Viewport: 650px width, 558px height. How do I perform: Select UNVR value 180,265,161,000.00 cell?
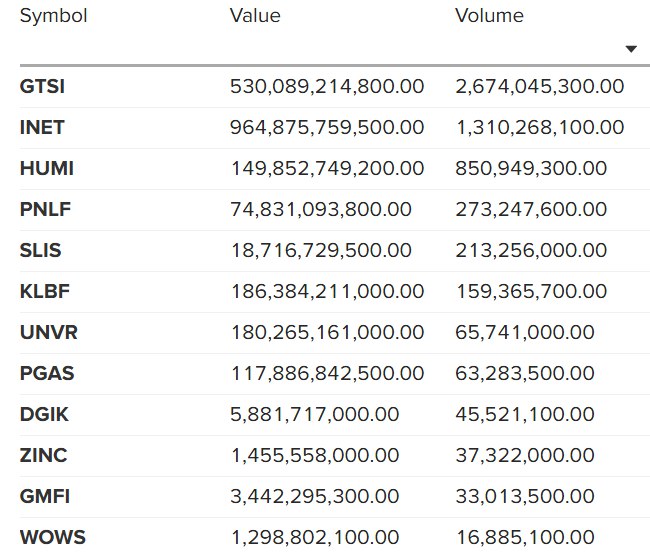(x=327, y=333)
